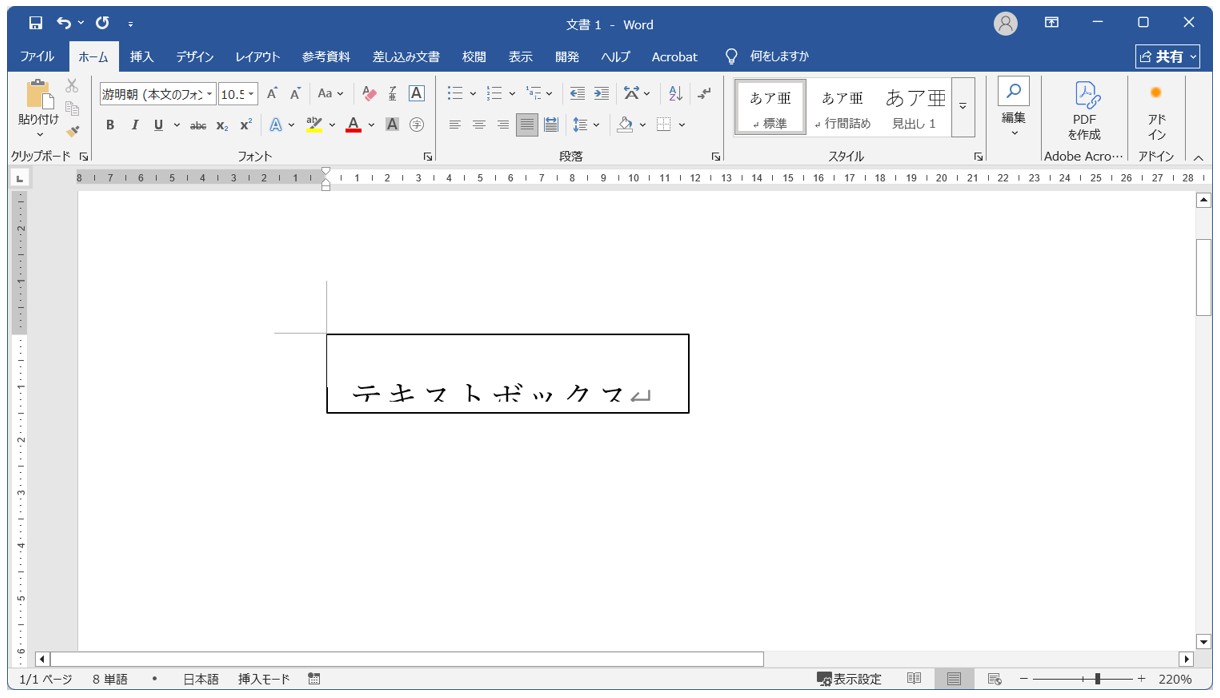
Task: Toggle justify alignment
Action: click(527, 125)
